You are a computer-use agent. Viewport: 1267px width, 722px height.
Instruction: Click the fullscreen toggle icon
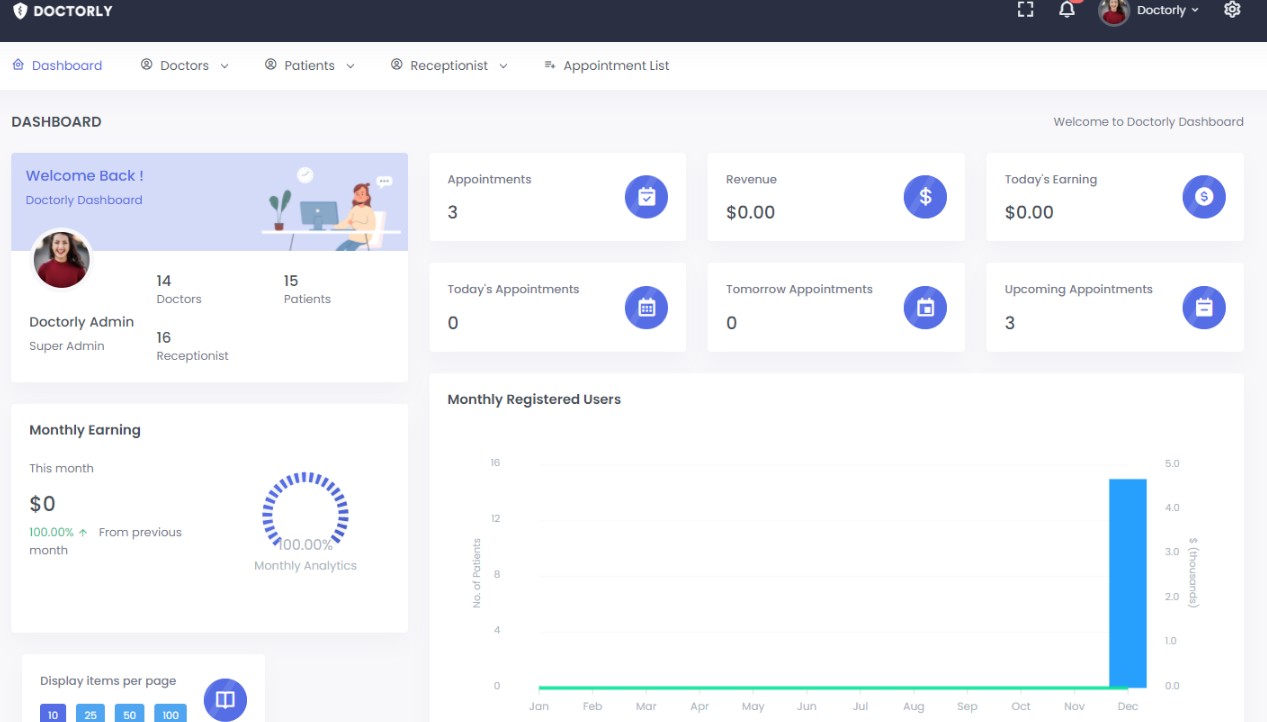tap(1025, 10)
